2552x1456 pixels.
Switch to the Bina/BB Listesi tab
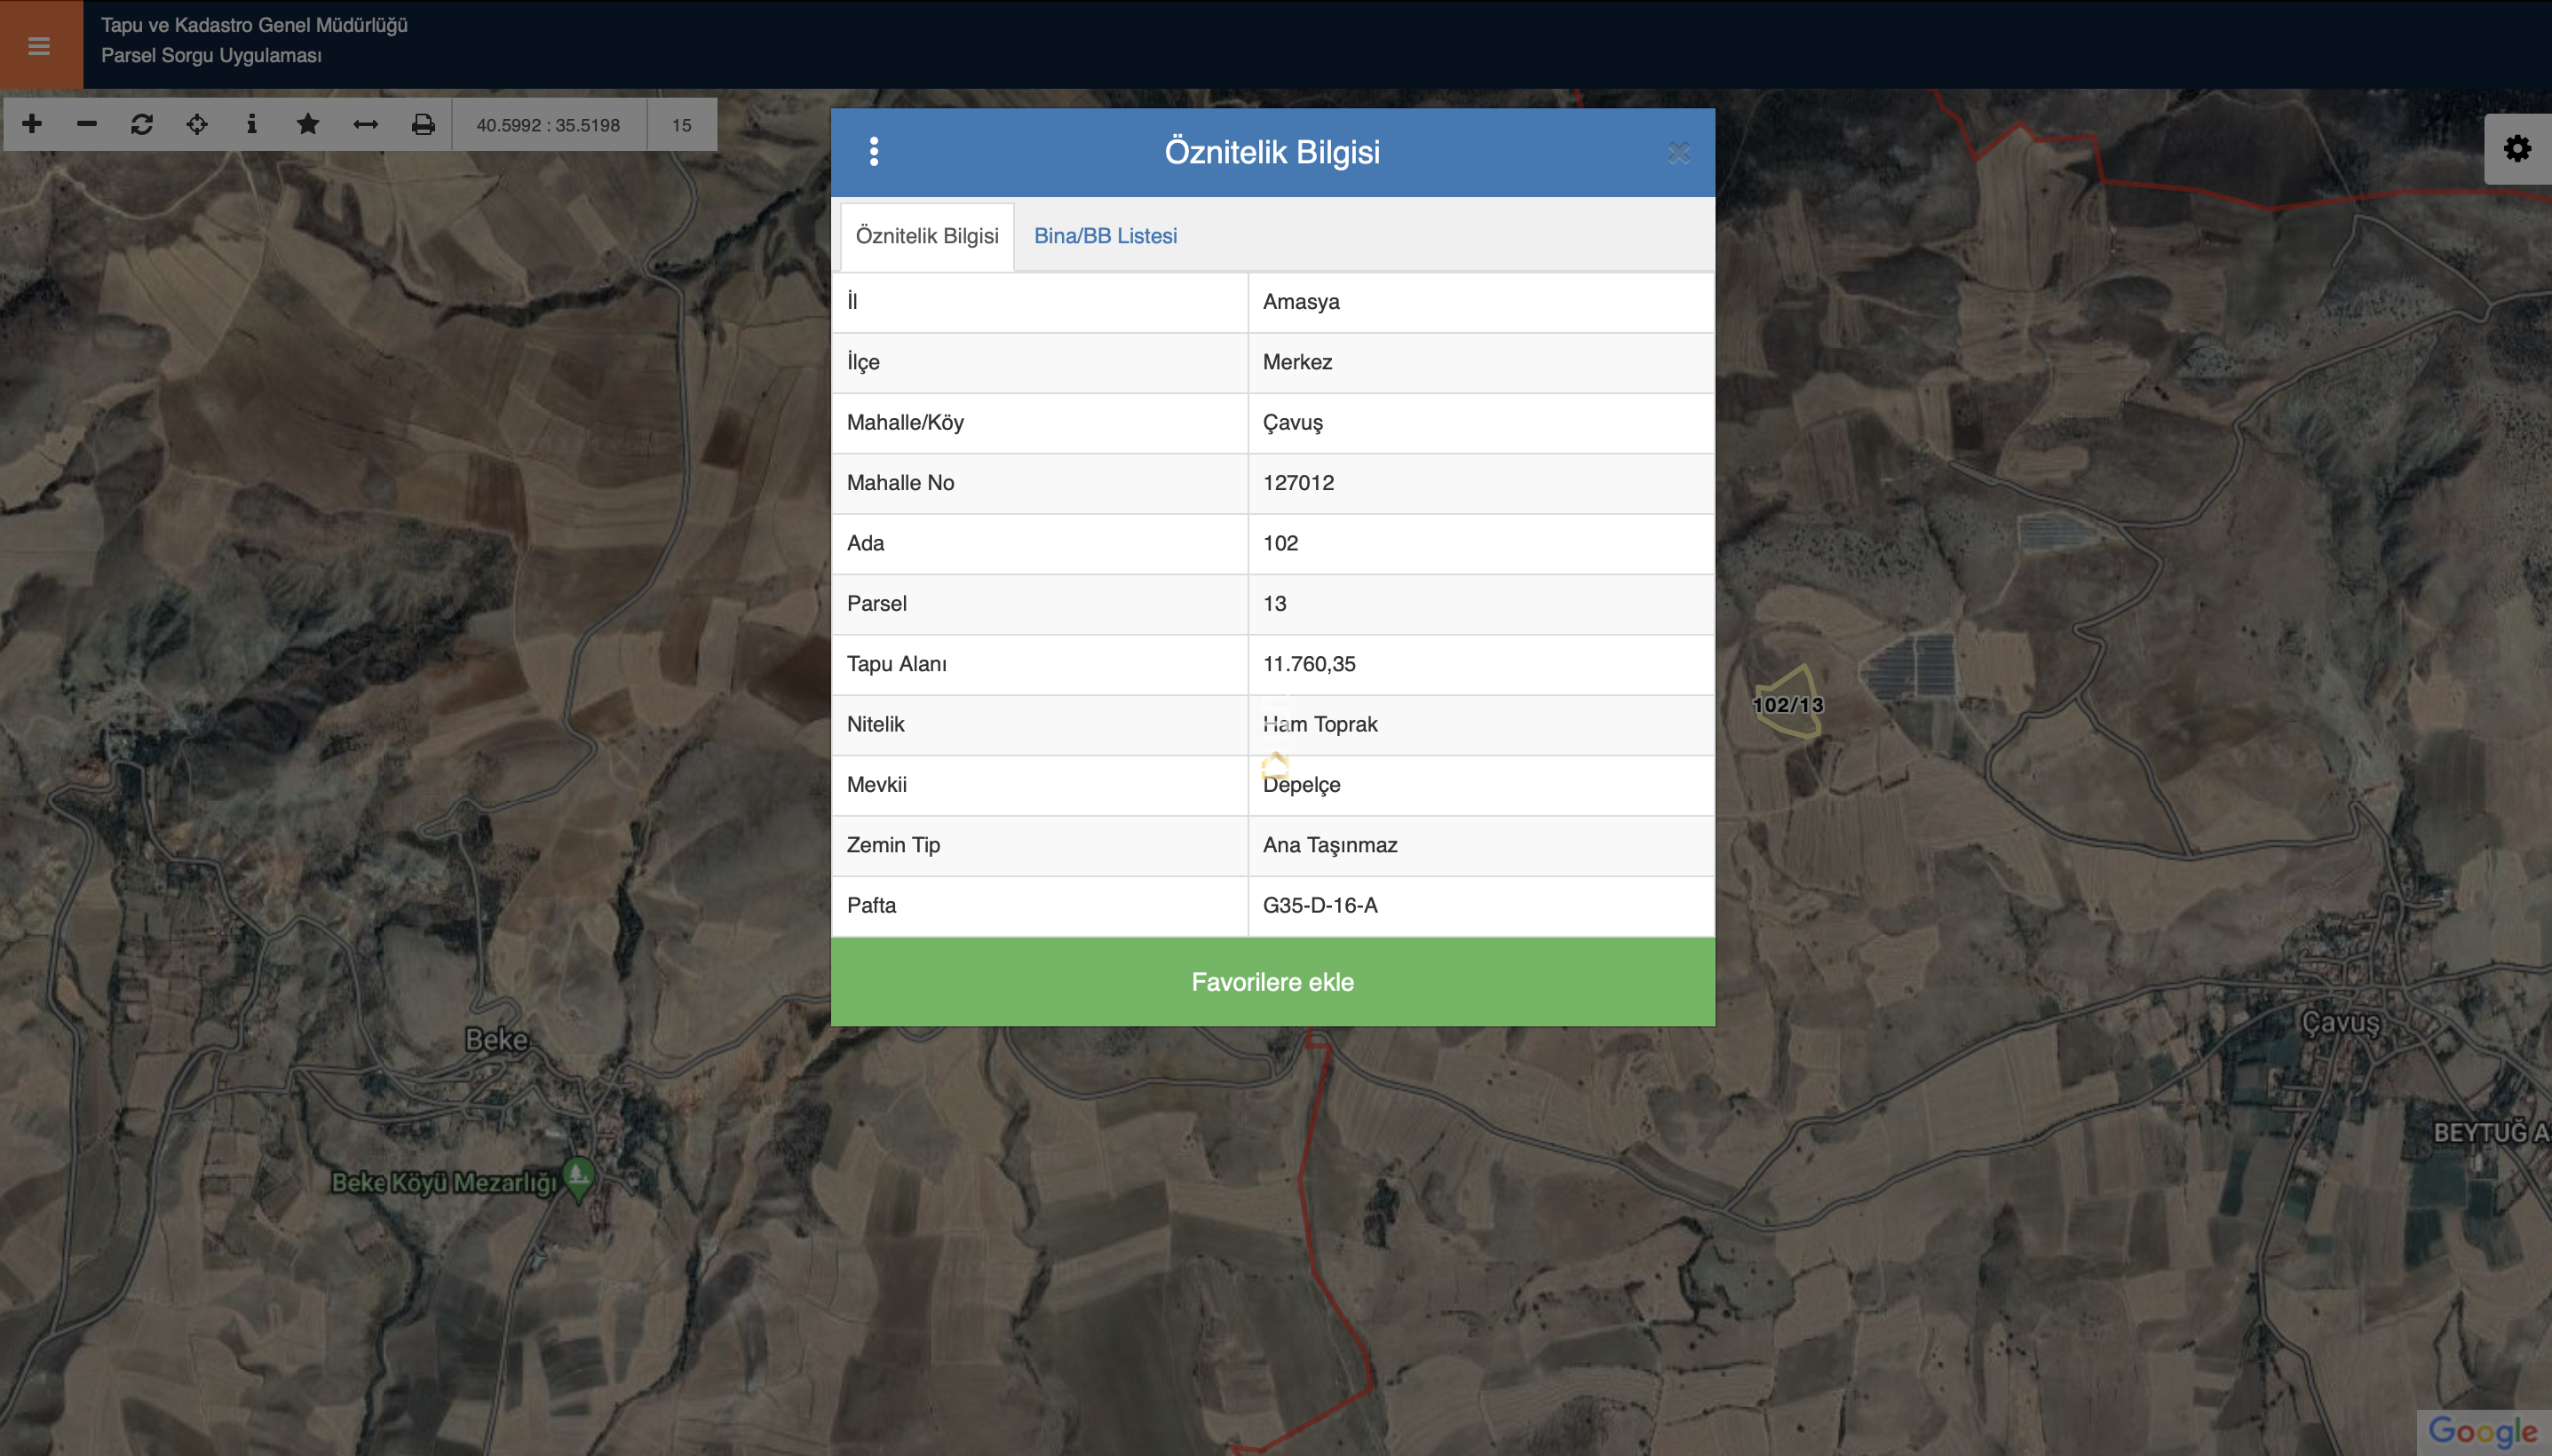click(x=1105, y=236)
